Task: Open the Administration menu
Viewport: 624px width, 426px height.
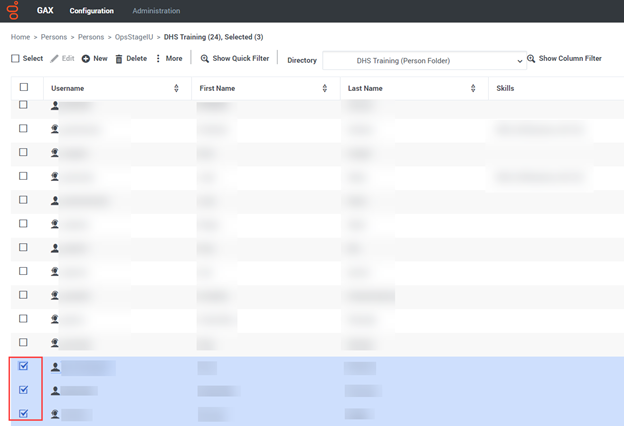Action: (x=156, y=11)
